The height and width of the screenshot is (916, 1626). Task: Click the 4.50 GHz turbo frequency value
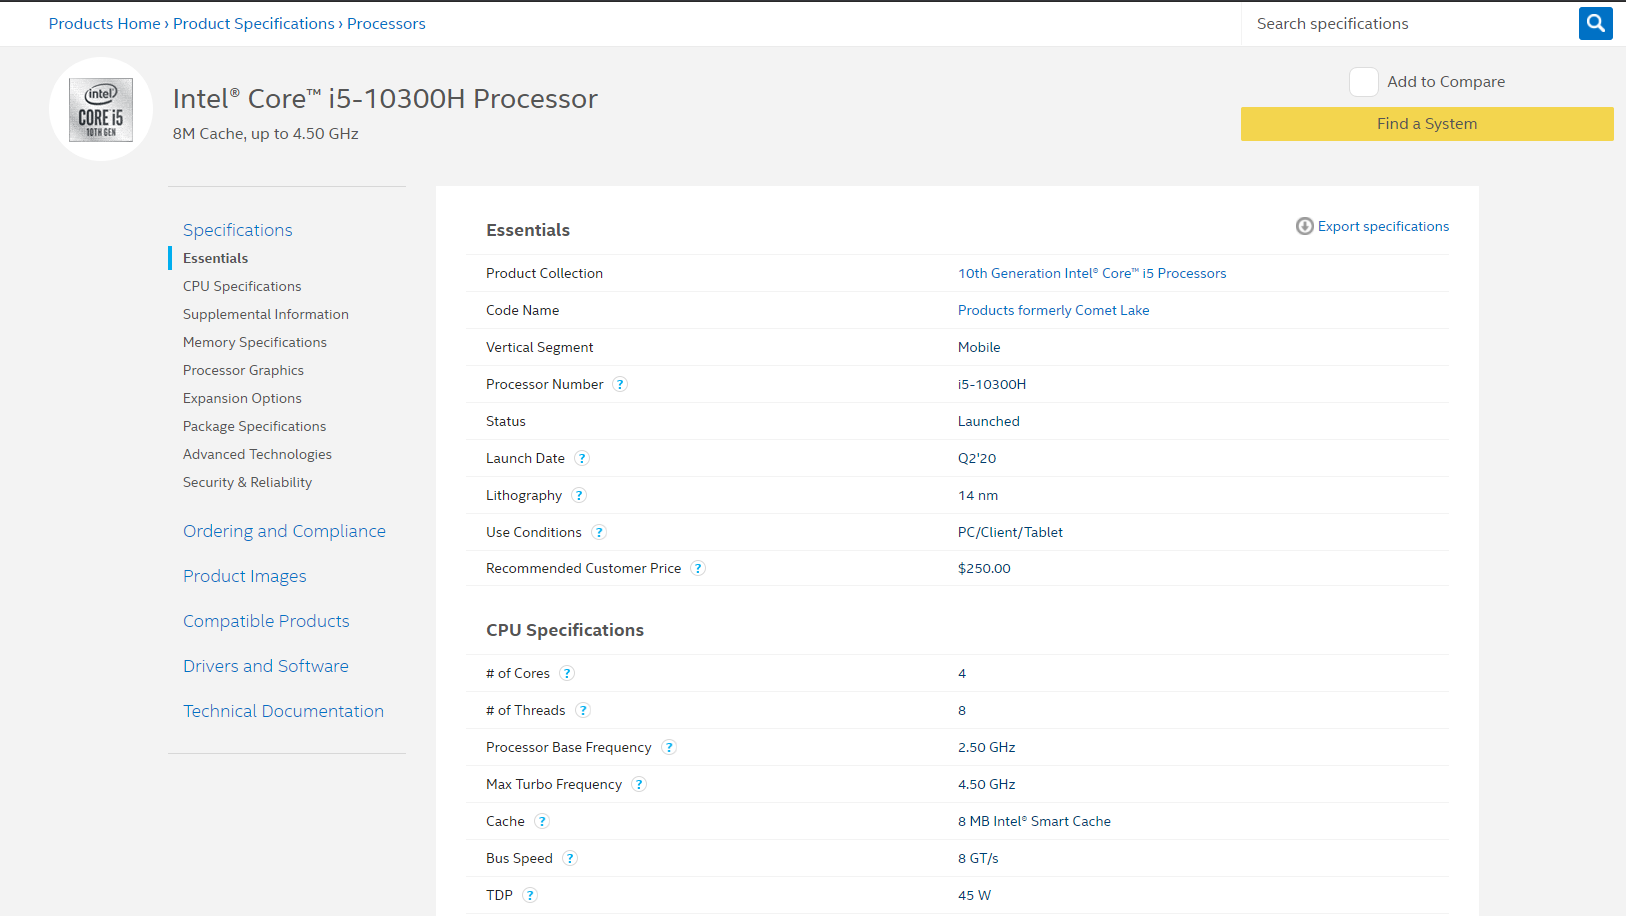point(987,784)
